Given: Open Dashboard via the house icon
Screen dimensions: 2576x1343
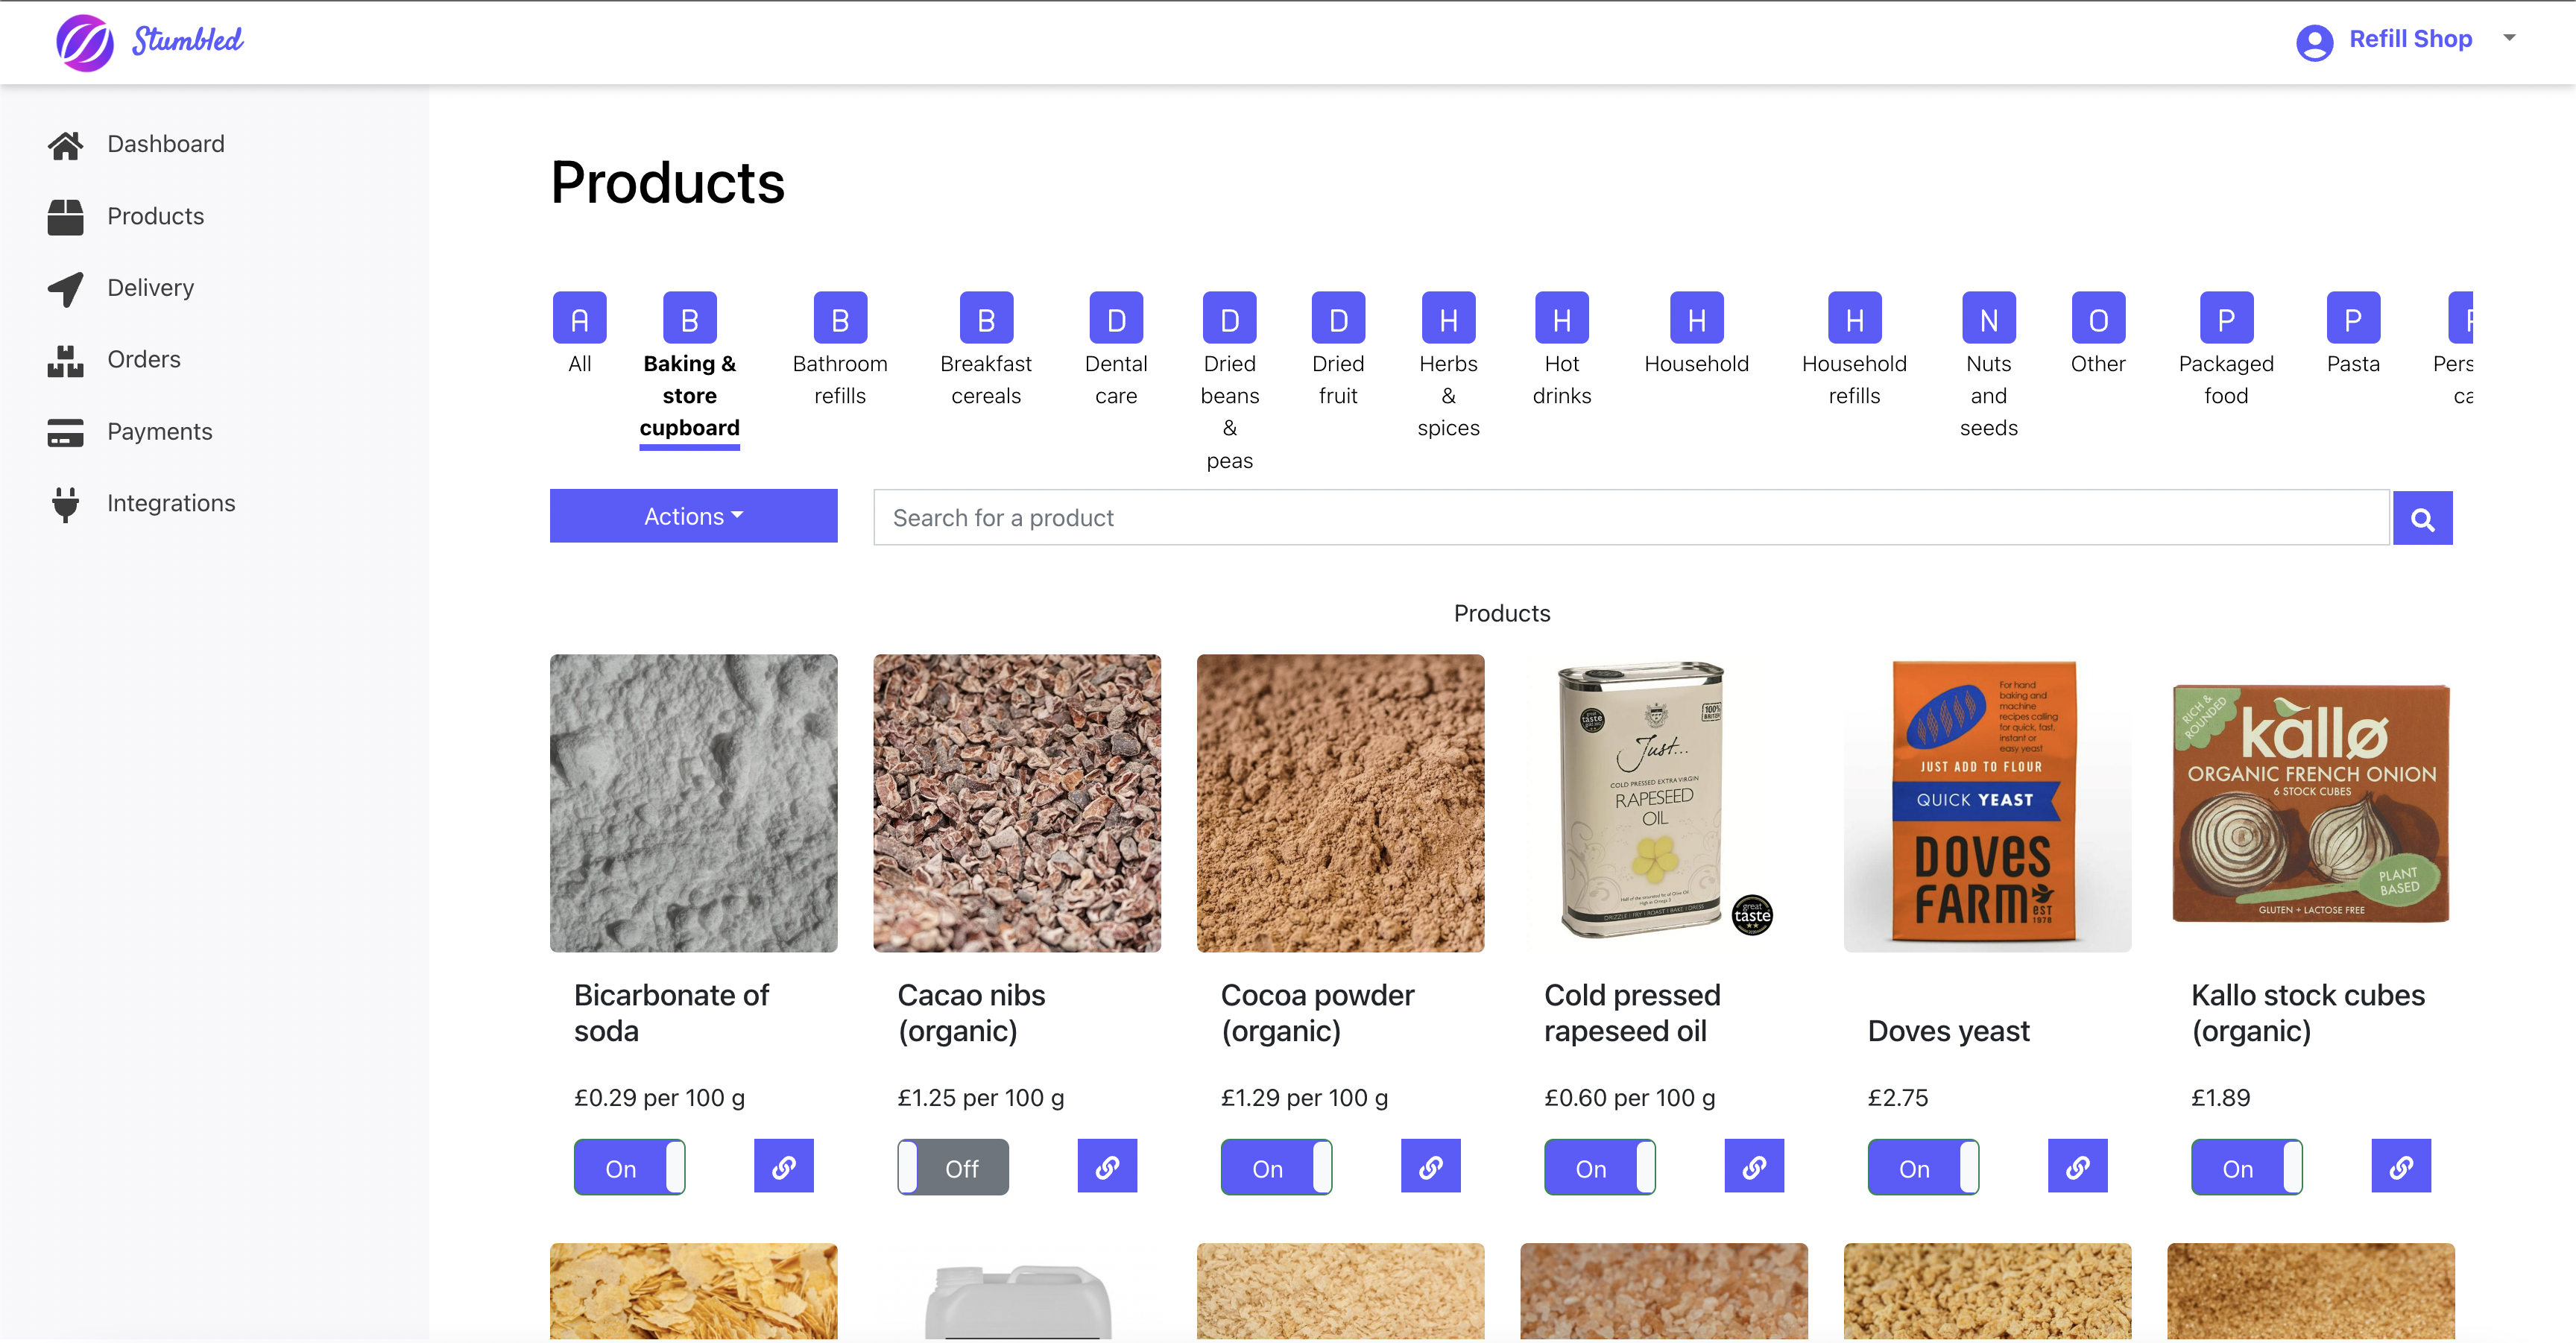Looking at the screenshot, I should tap(65, 145).
